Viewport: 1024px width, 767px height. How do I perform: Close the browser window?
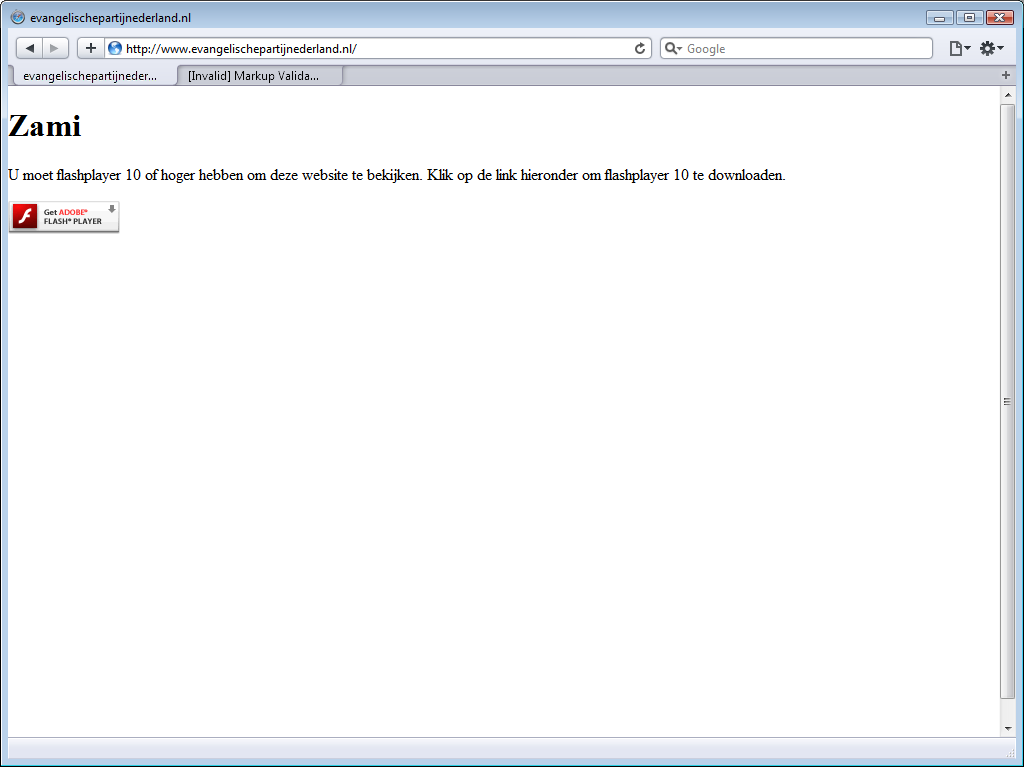(x=999, y=18)
